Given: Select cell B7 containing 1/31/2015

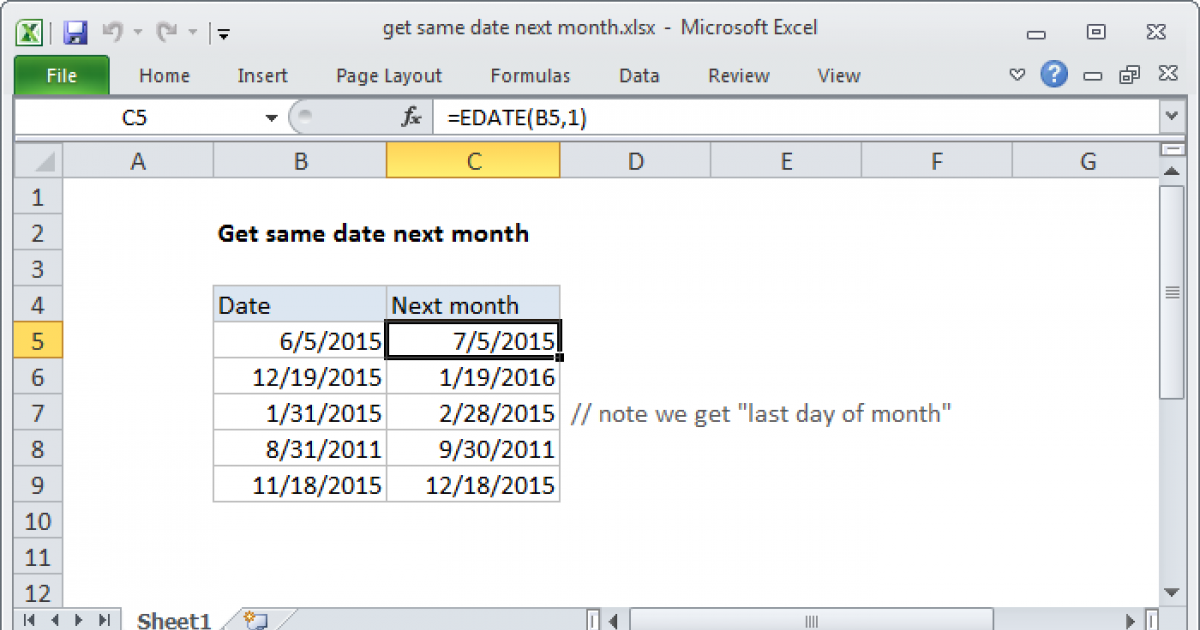Looking at the screenshot, I should 299,413.
